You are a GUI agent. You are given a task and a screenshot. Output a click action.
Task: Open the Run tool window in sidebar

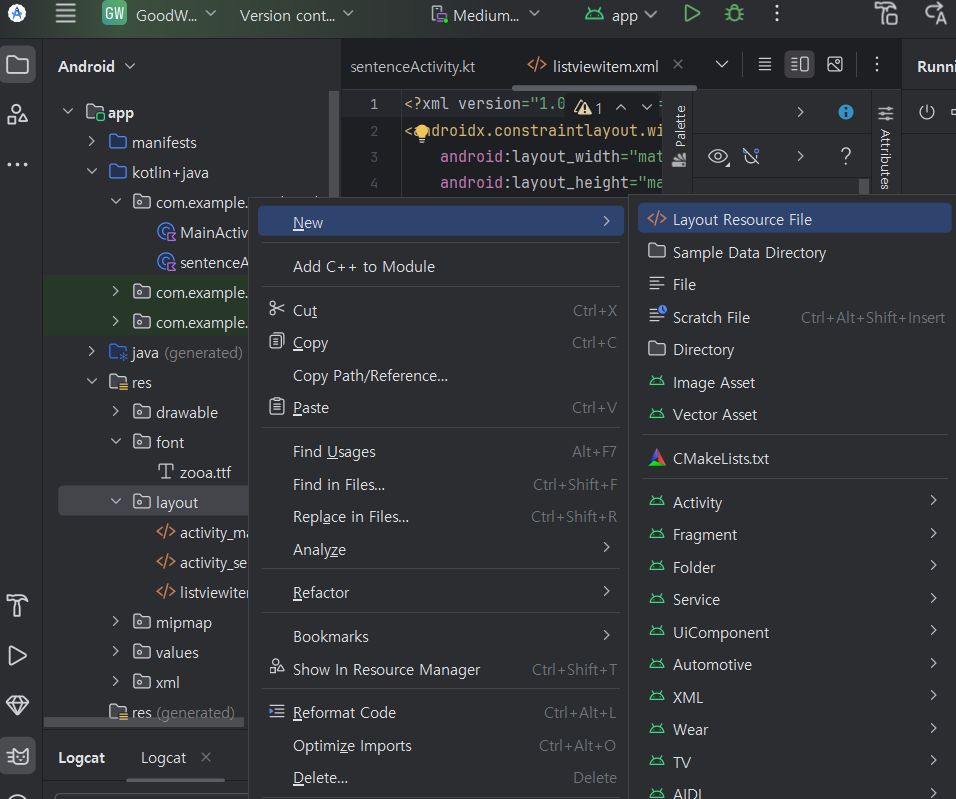(x=18, y=656)
